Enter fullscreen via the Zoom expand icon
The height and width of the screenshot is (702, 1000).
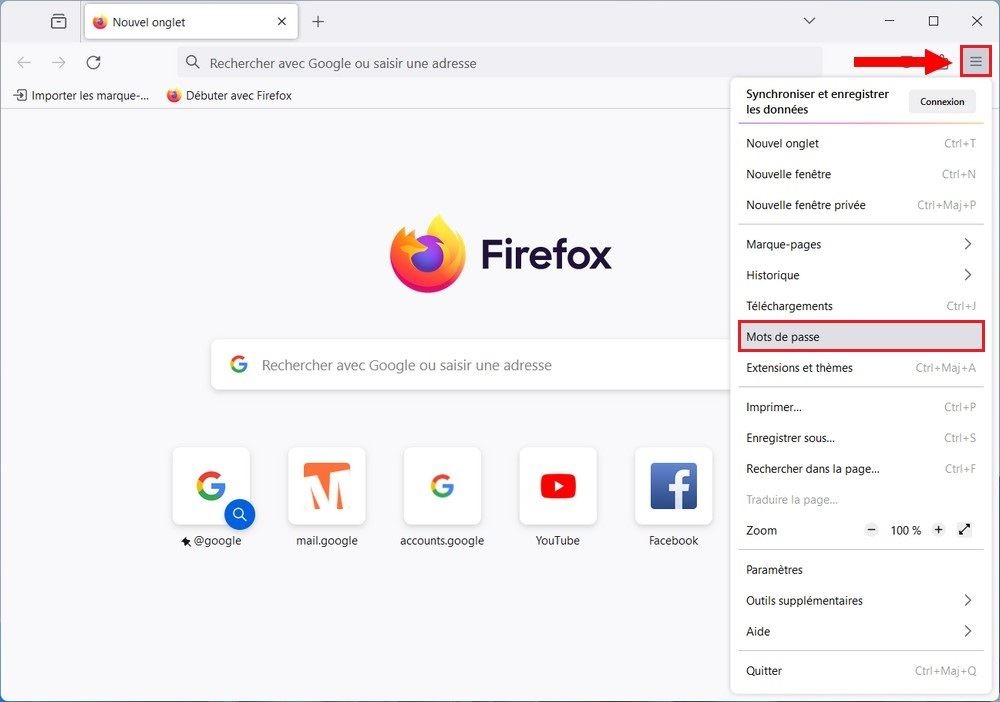[x=964, y=530]
